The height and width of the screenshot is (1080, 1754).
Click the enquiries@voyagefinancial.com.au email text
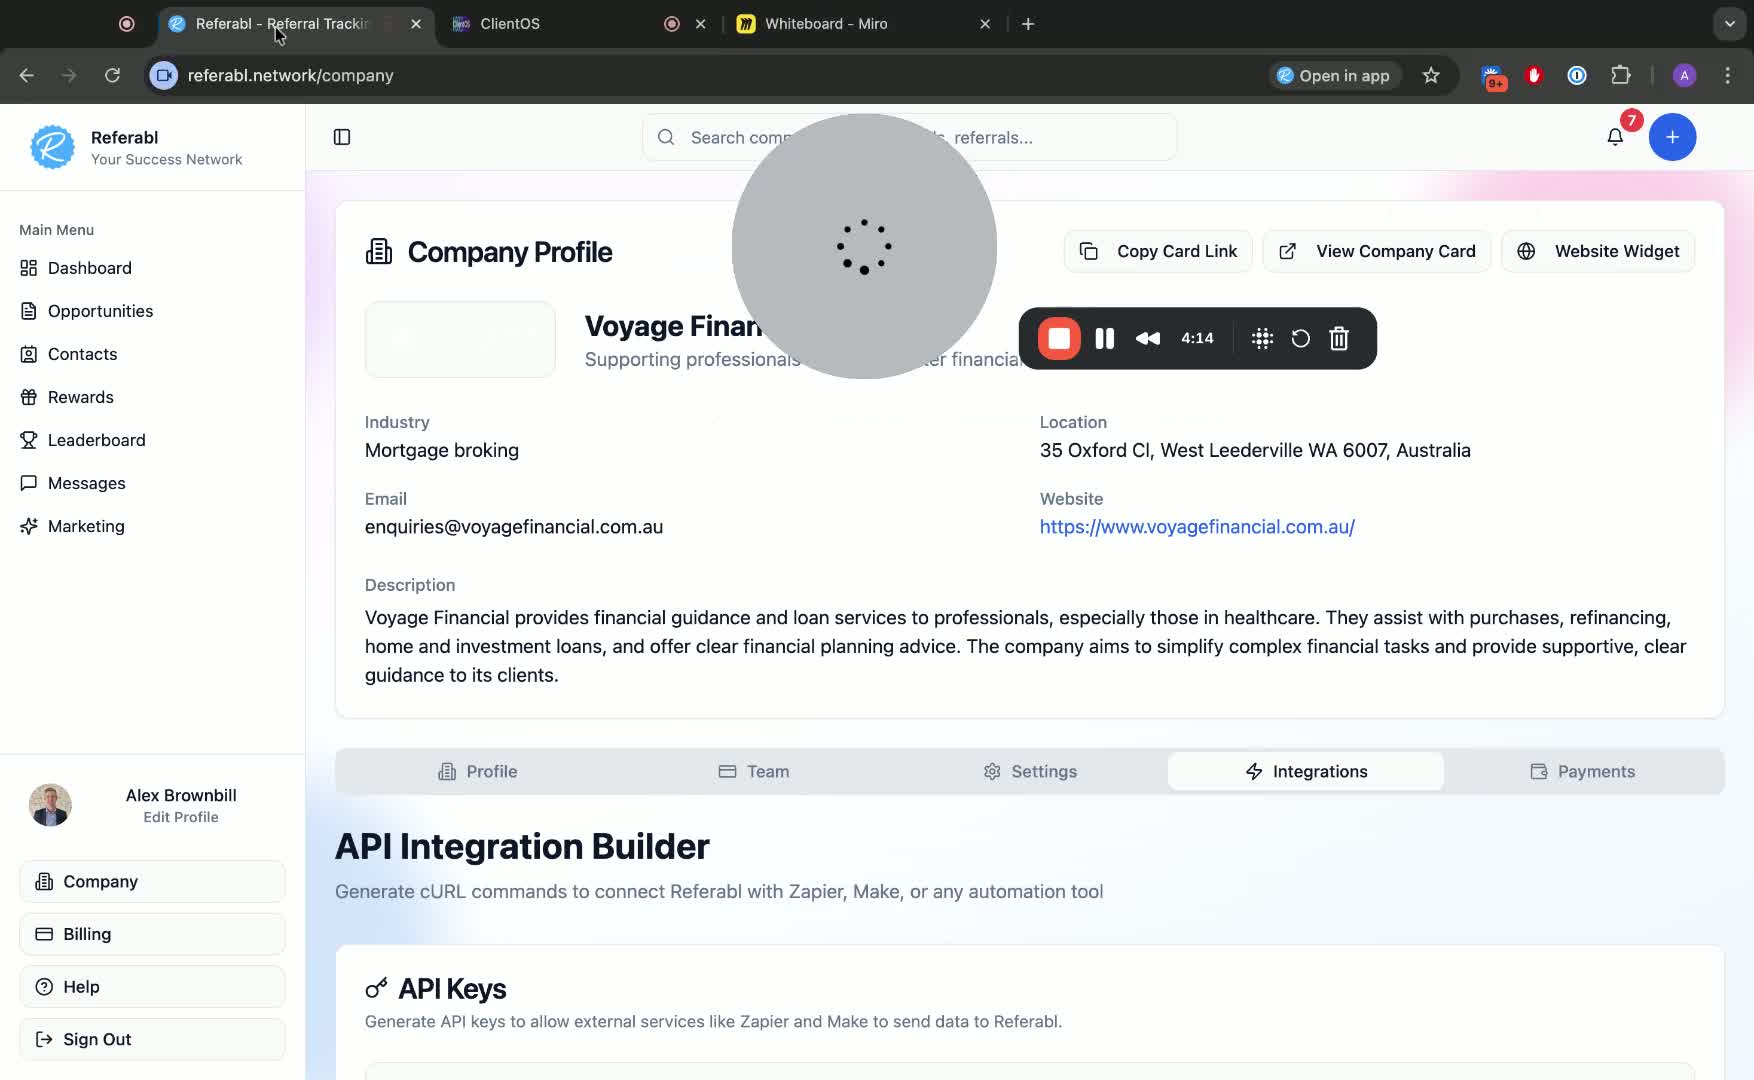coord(514,527)
